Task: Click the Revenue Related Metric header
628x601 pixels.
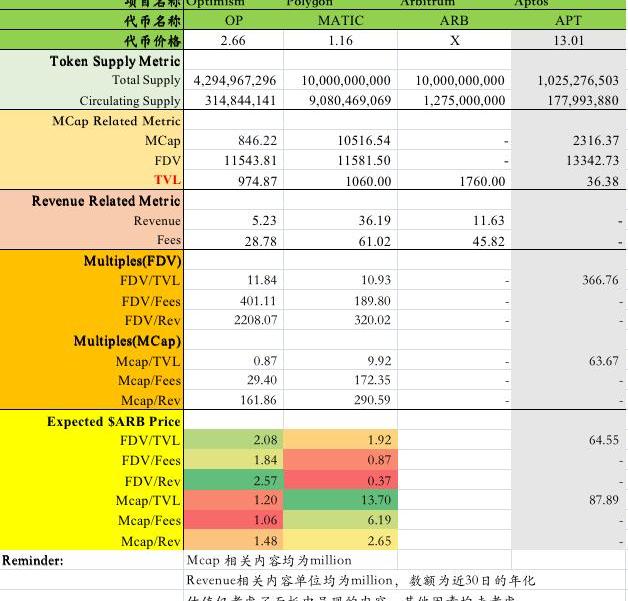Action: point(106,201)
